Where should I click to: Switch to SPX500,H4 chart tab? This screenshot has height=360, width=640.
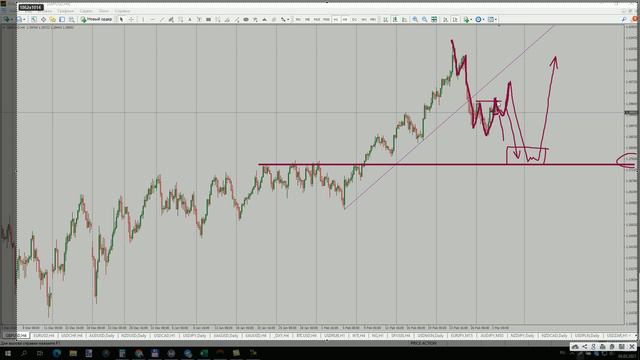point(400,336)
